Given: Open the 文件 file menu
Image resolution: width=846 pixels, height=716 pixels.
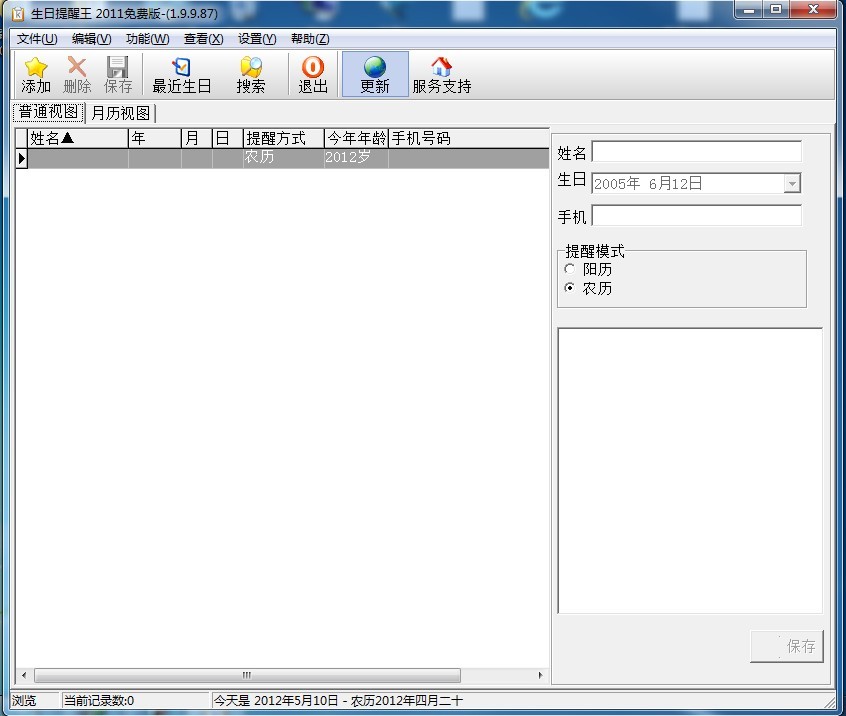Looking at the screenshot, I should tap(37, 39).
